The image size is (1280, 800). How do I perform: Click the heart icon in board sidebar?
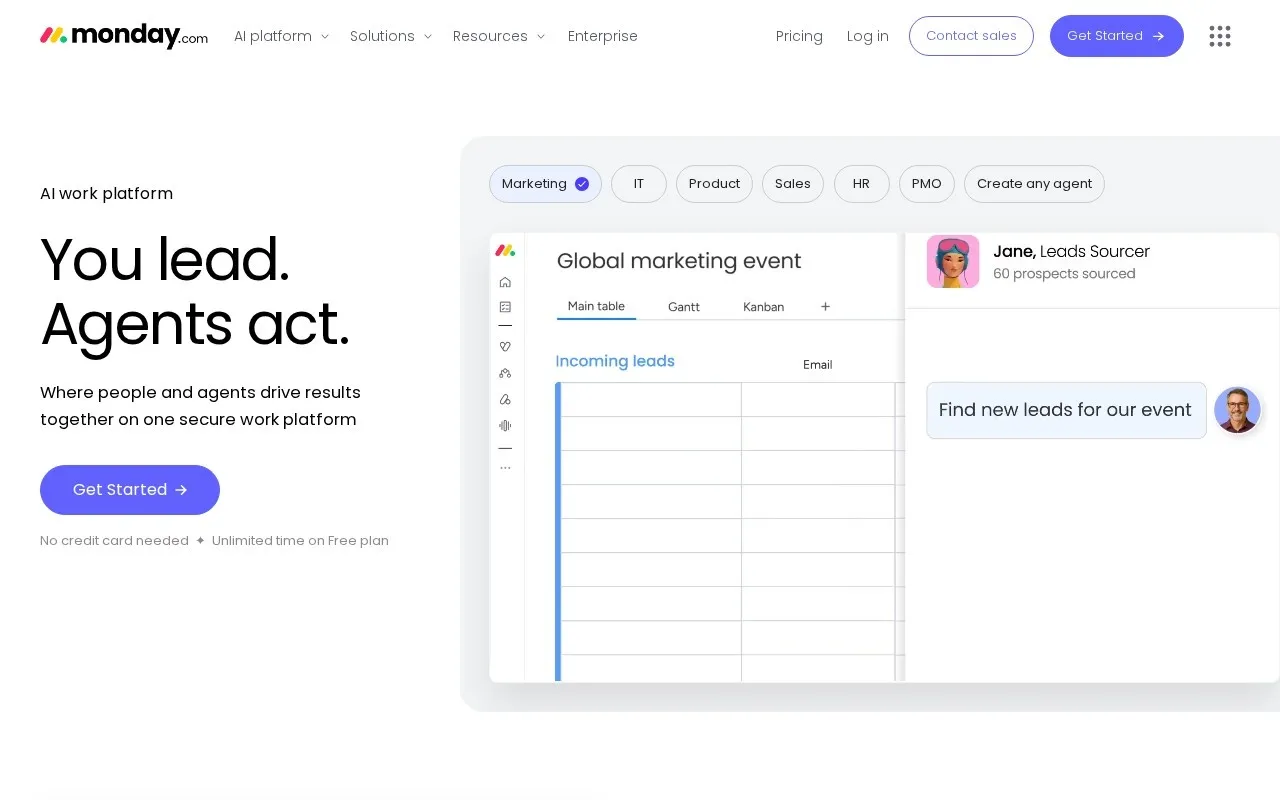[505, 347]
